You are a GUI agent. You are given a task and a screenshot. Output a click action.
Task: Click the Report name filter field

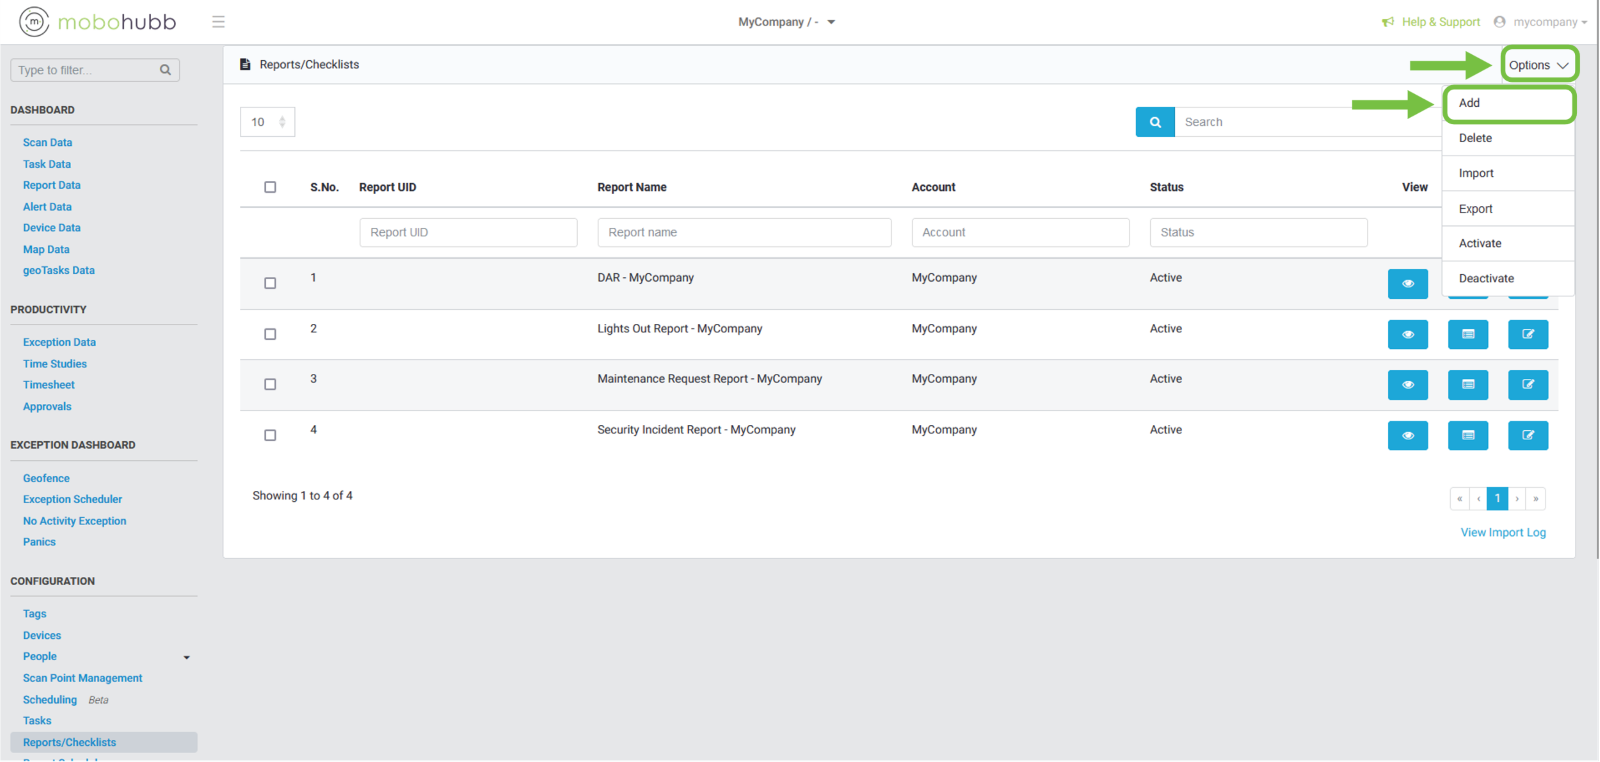744,233
